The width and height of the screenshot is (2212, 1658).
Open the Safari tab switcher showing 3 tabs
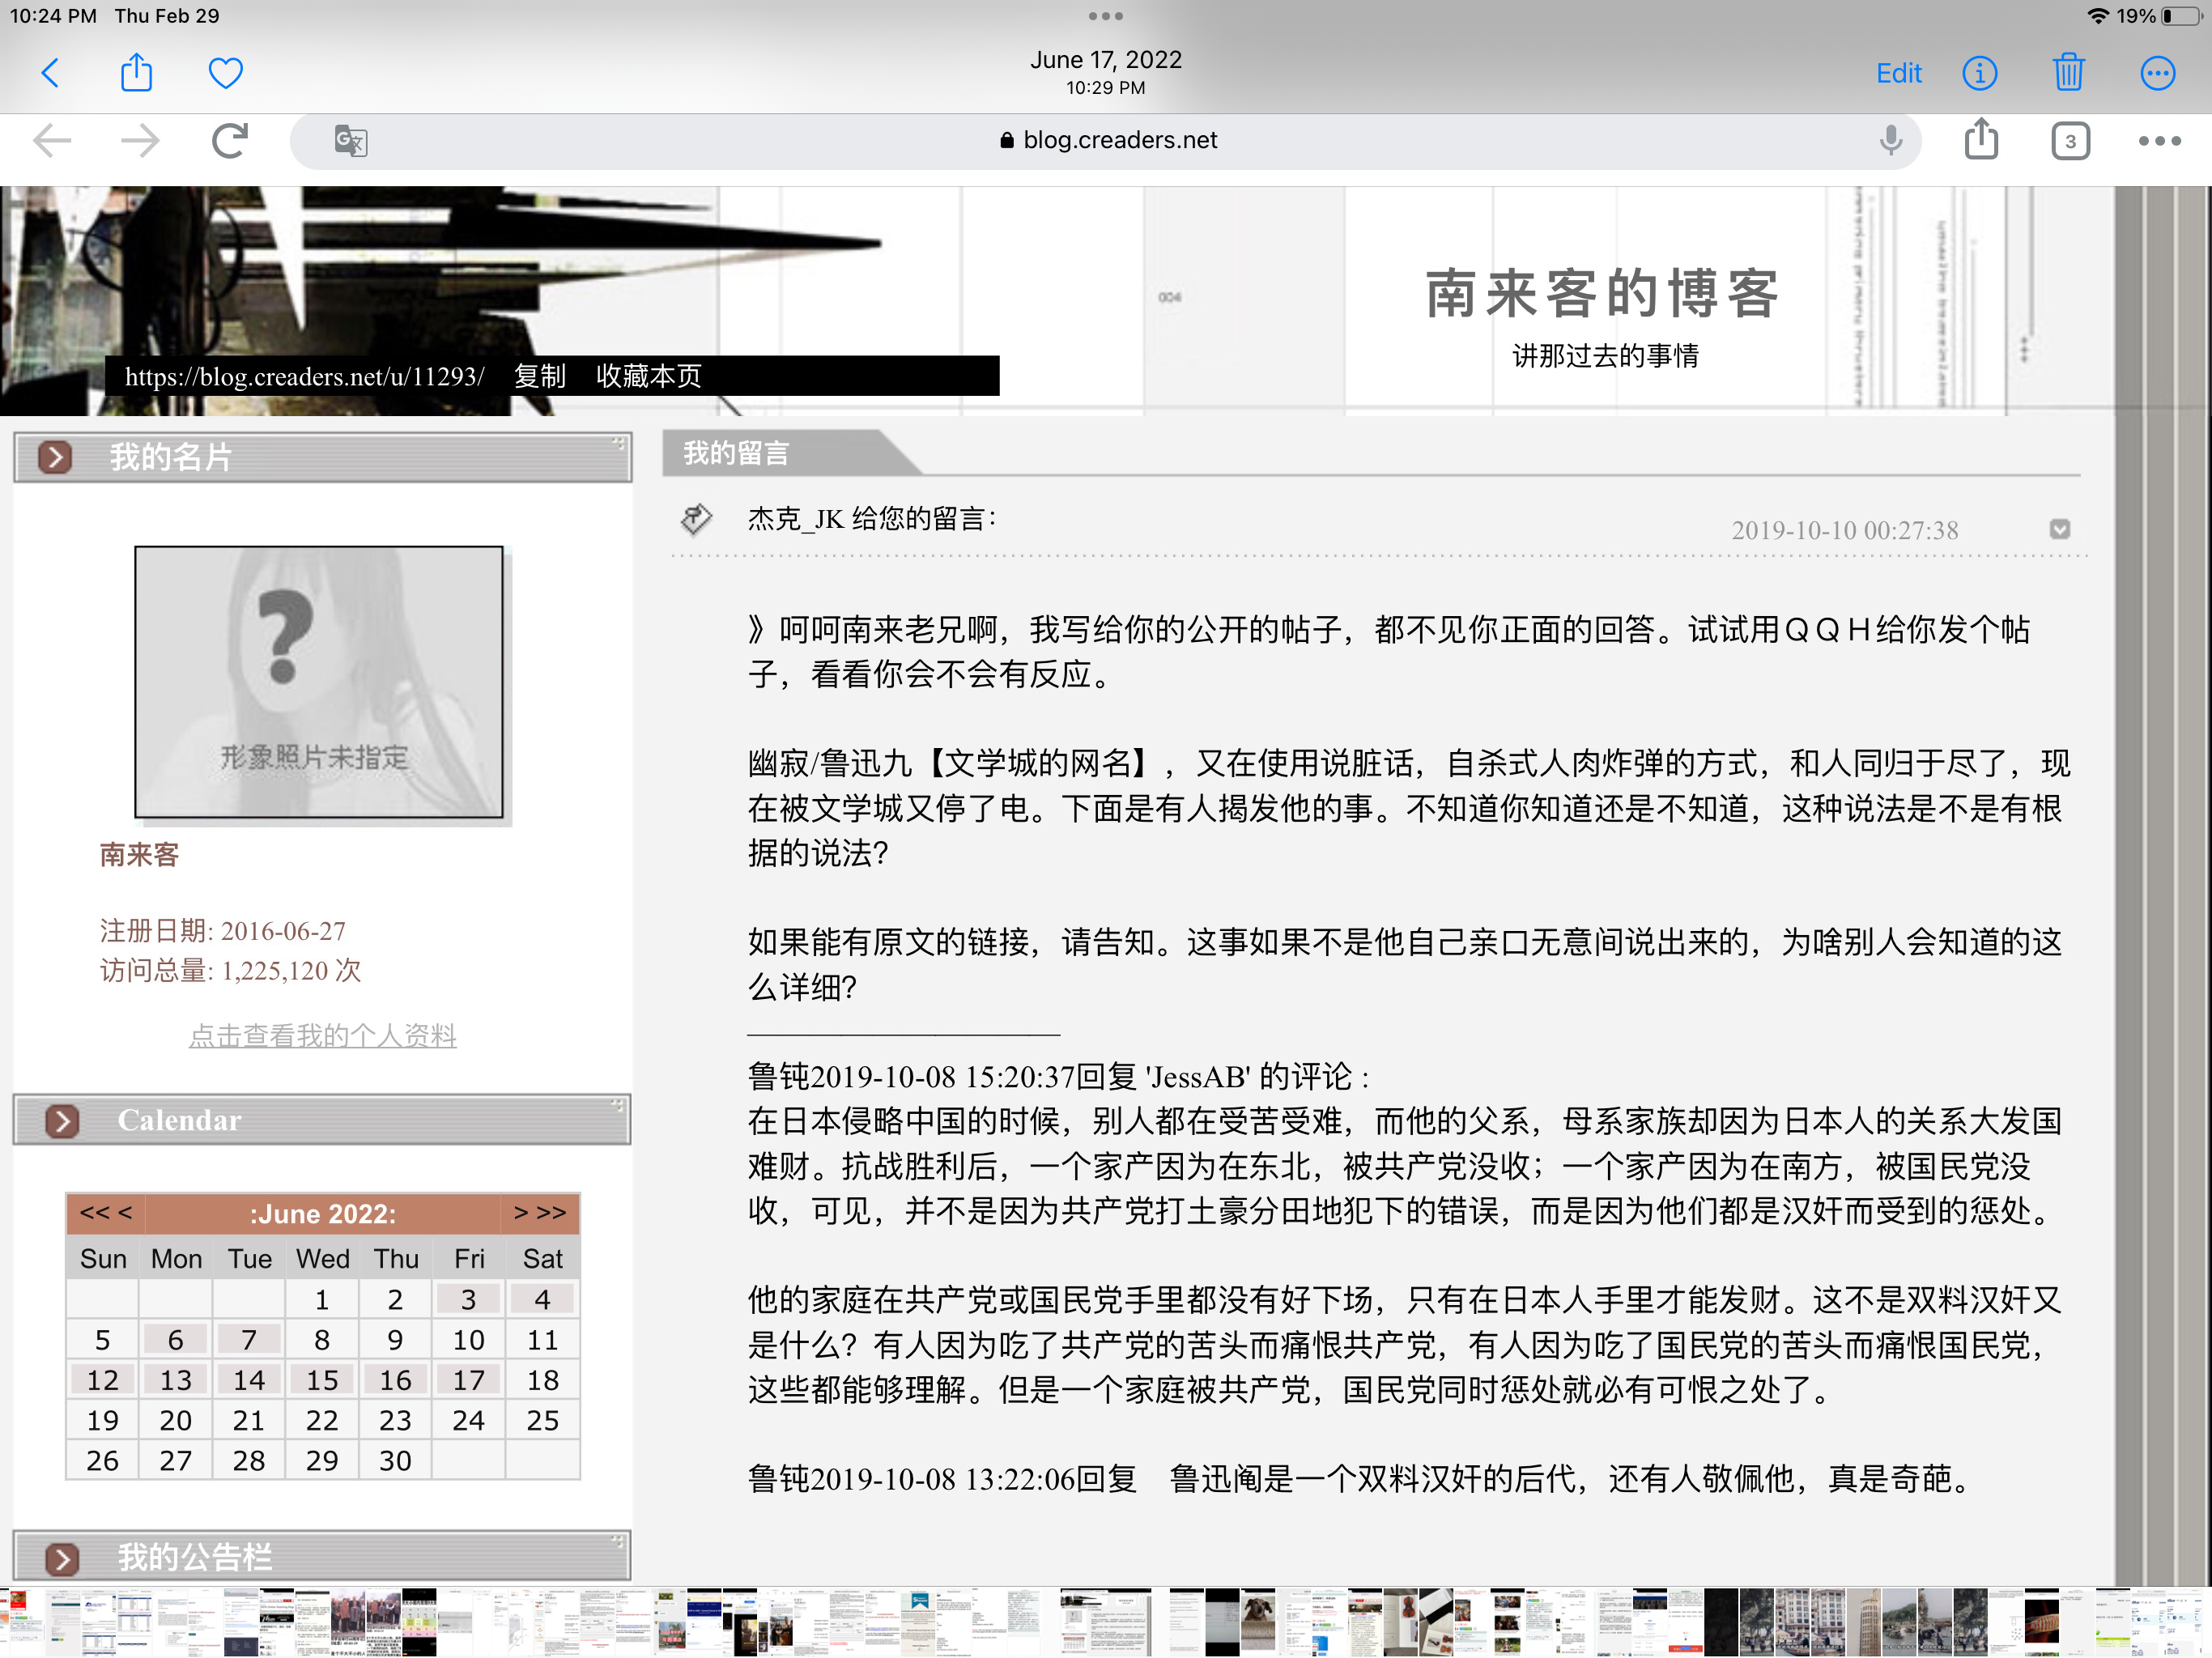(2070, 141)
